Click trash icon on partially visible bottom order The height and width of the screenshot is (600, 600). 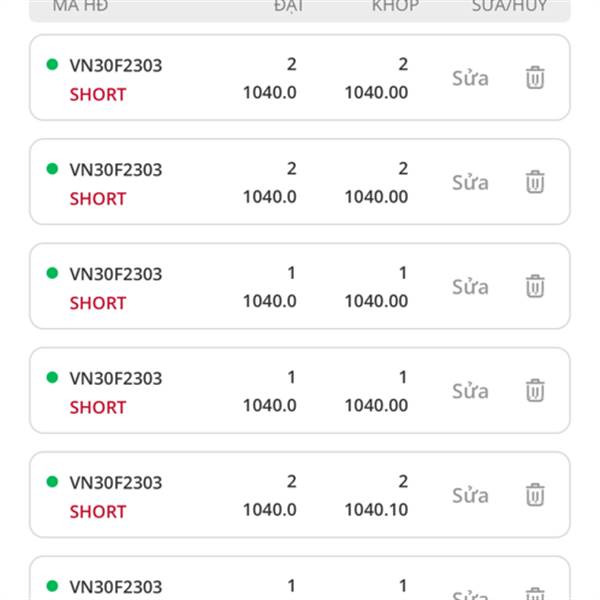pyautogui.click(x=535, y=593)
